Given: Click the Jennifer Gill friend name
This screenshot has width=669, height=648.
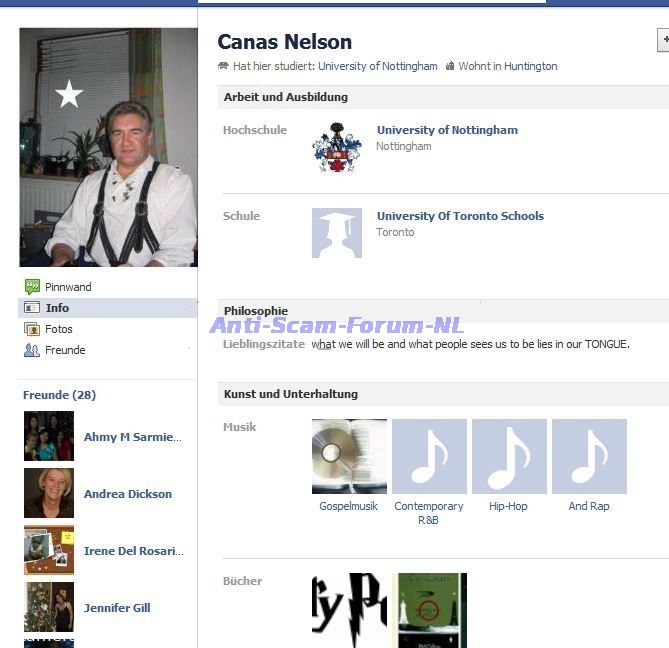Looking at the screenshot, I should (x=117, y=607).
